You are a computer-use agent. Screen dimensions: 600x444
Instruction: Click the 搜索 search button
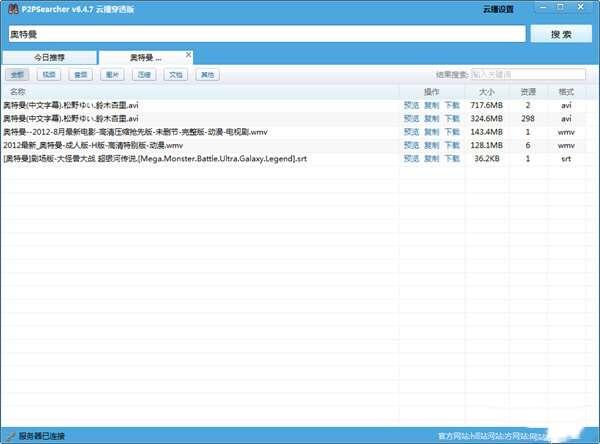[561, 34]
